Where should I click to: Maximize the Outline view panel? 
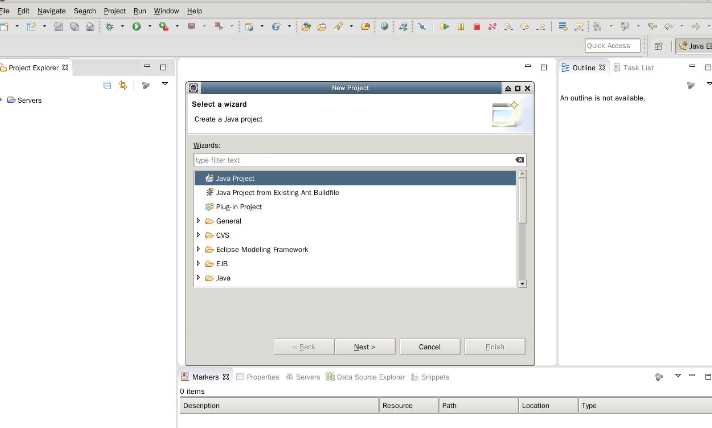click(707, 67)
